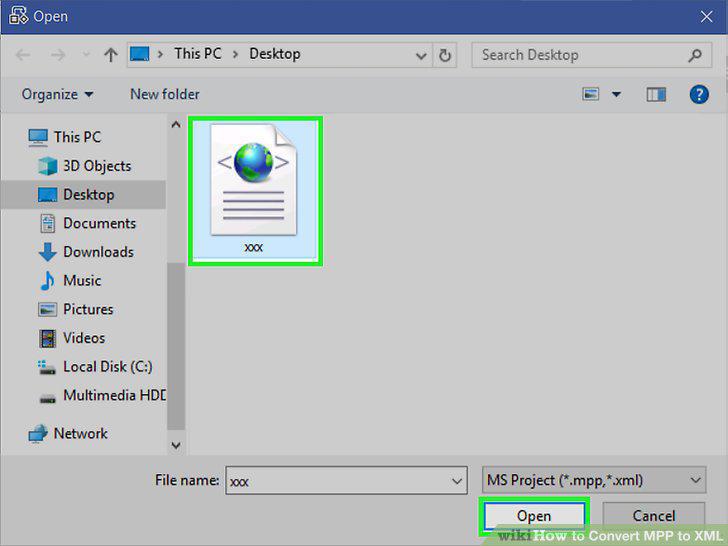The height and width of the screenshot is (546, 728).
Task: Click into the Search Desktop field
Action: click(592, 55)
